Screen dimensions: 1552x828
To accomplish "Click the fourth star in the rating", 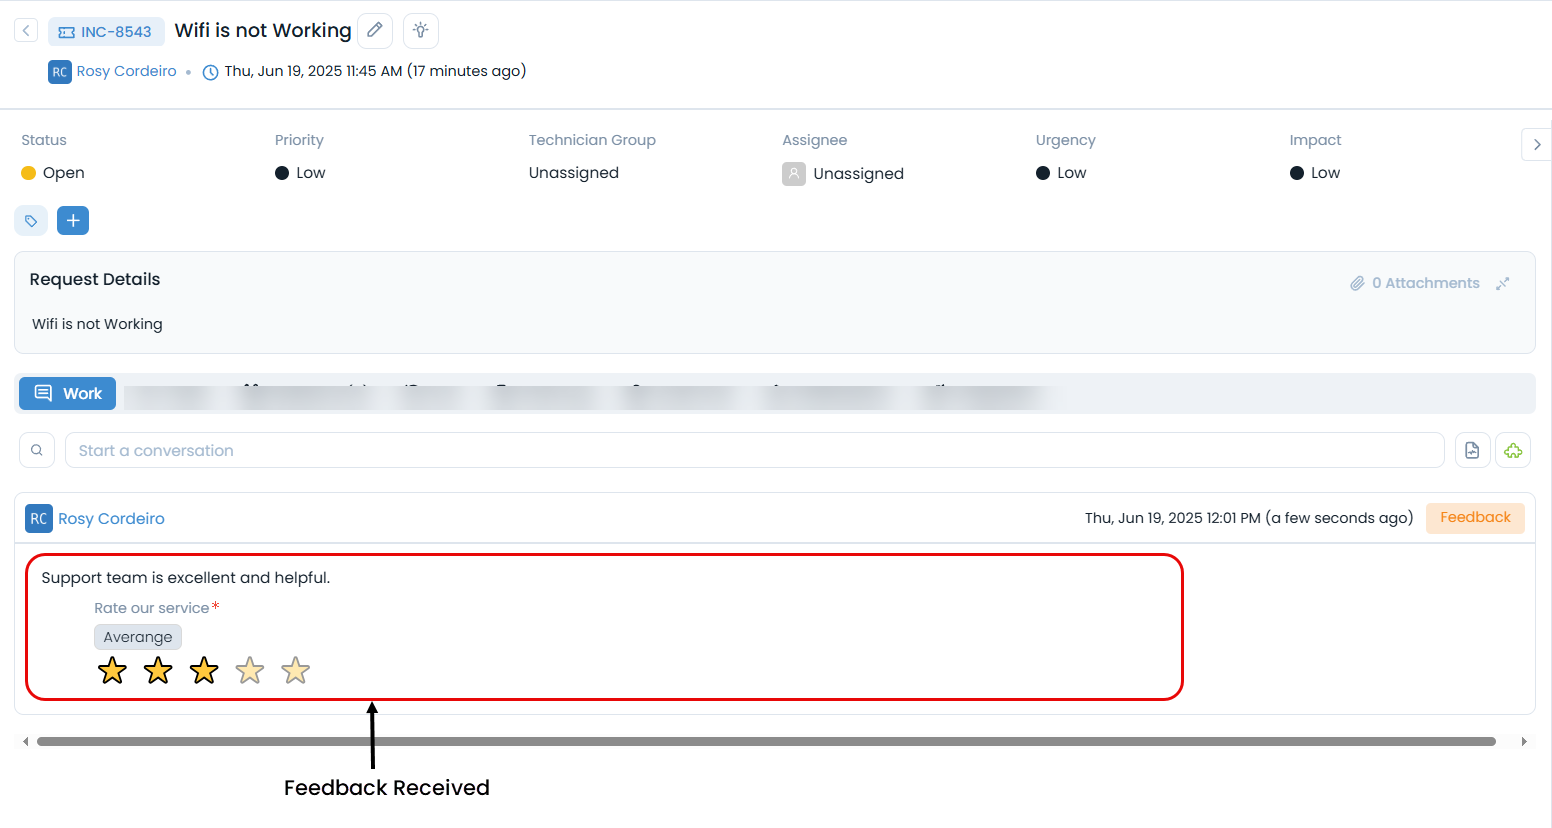I will [250, 671].
